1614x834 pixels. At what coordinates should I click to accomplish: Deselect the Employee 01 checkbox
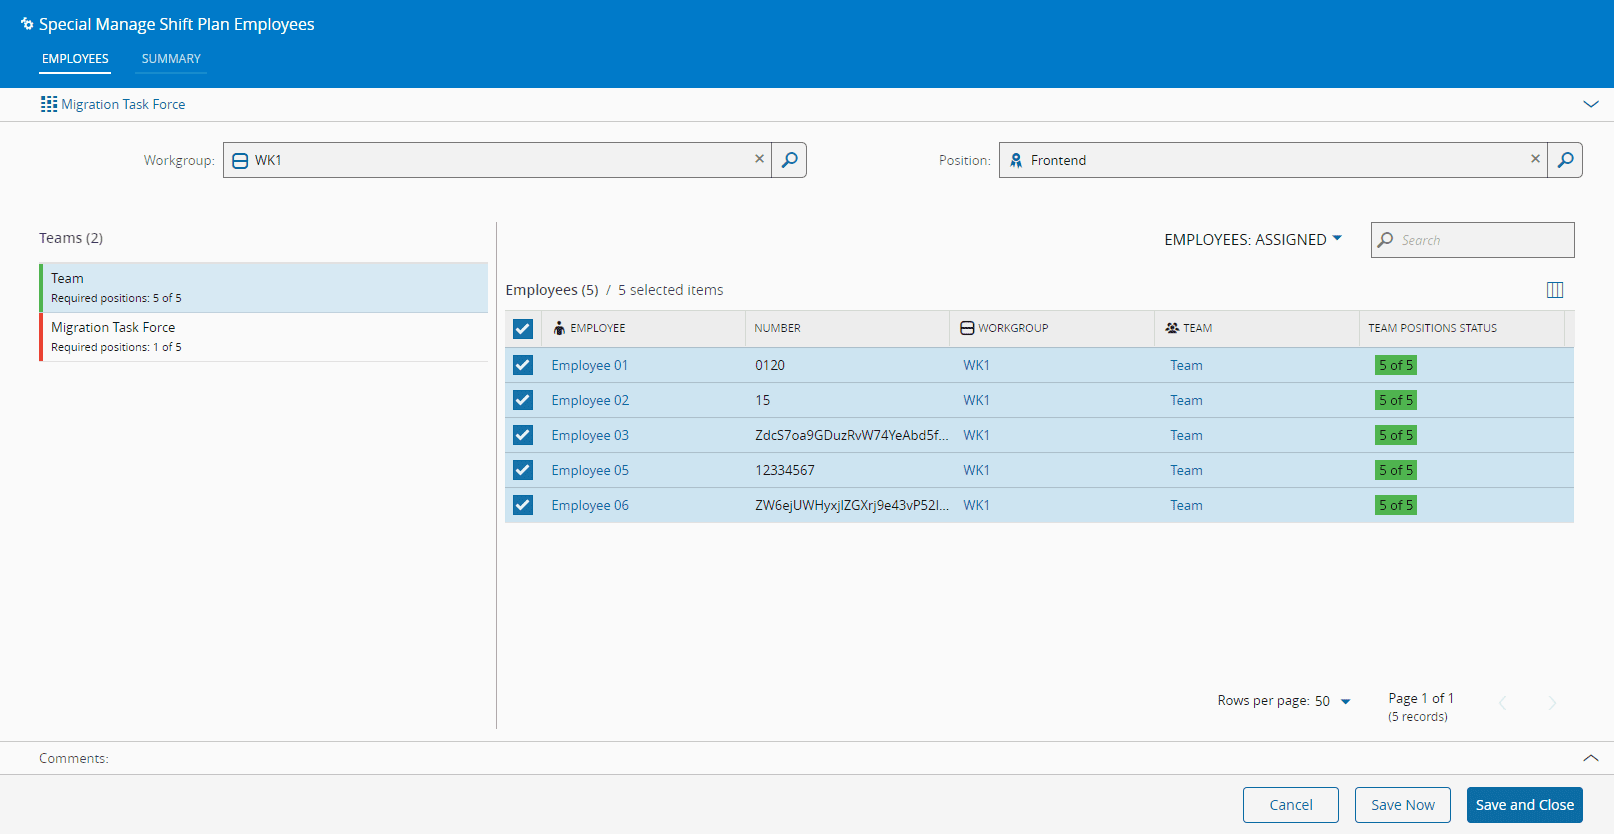click(523, 365)
